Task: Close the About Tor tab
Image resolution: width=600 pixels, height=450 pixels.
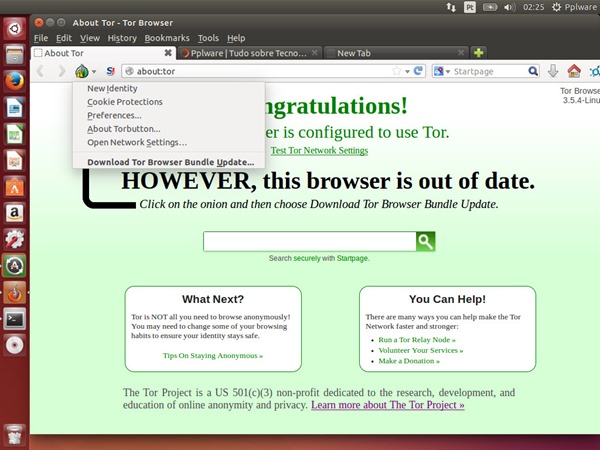Action: 168,53
